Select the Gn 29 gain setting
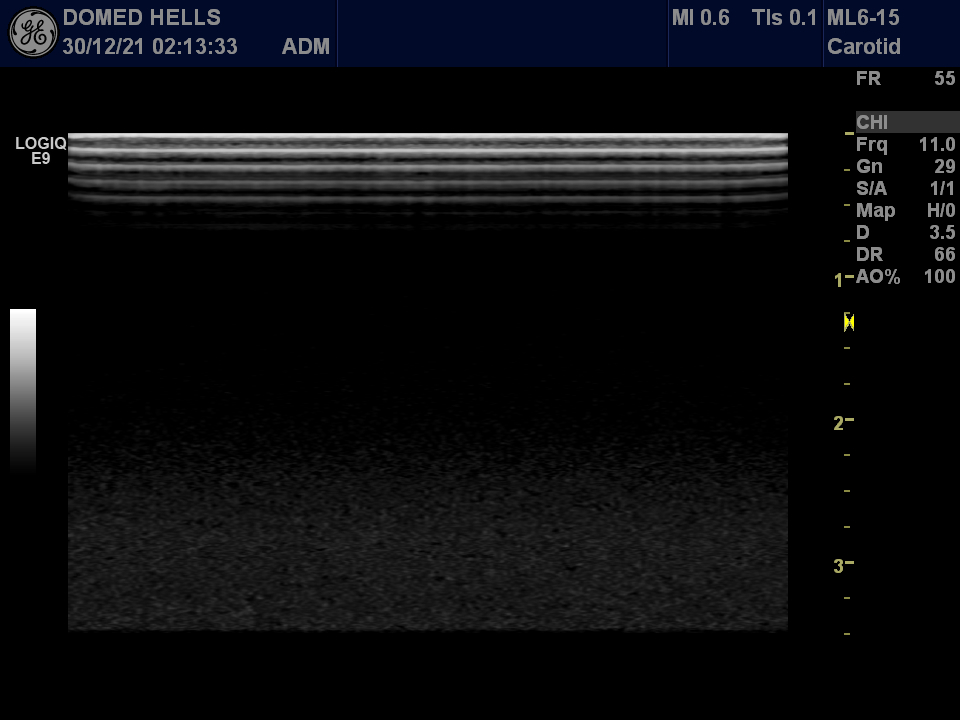 tap(905, 167)
